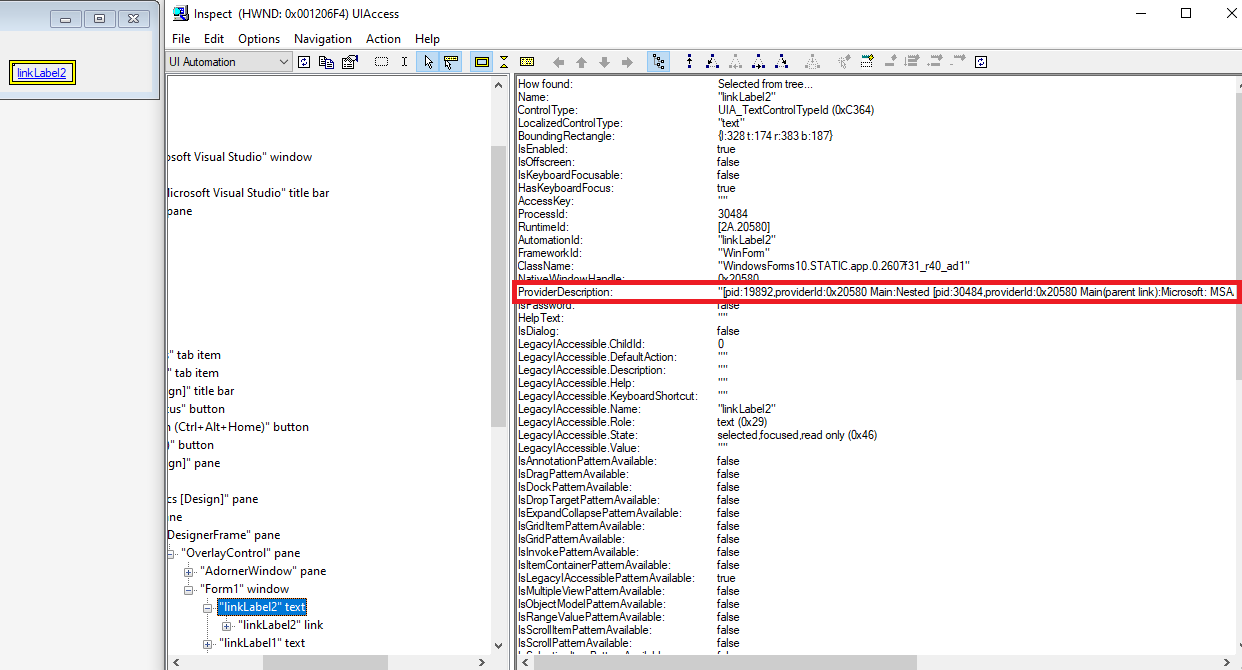Click the navigate-to-first-child tree icon
Screen dimensions: 1242x670
point(712,62)
